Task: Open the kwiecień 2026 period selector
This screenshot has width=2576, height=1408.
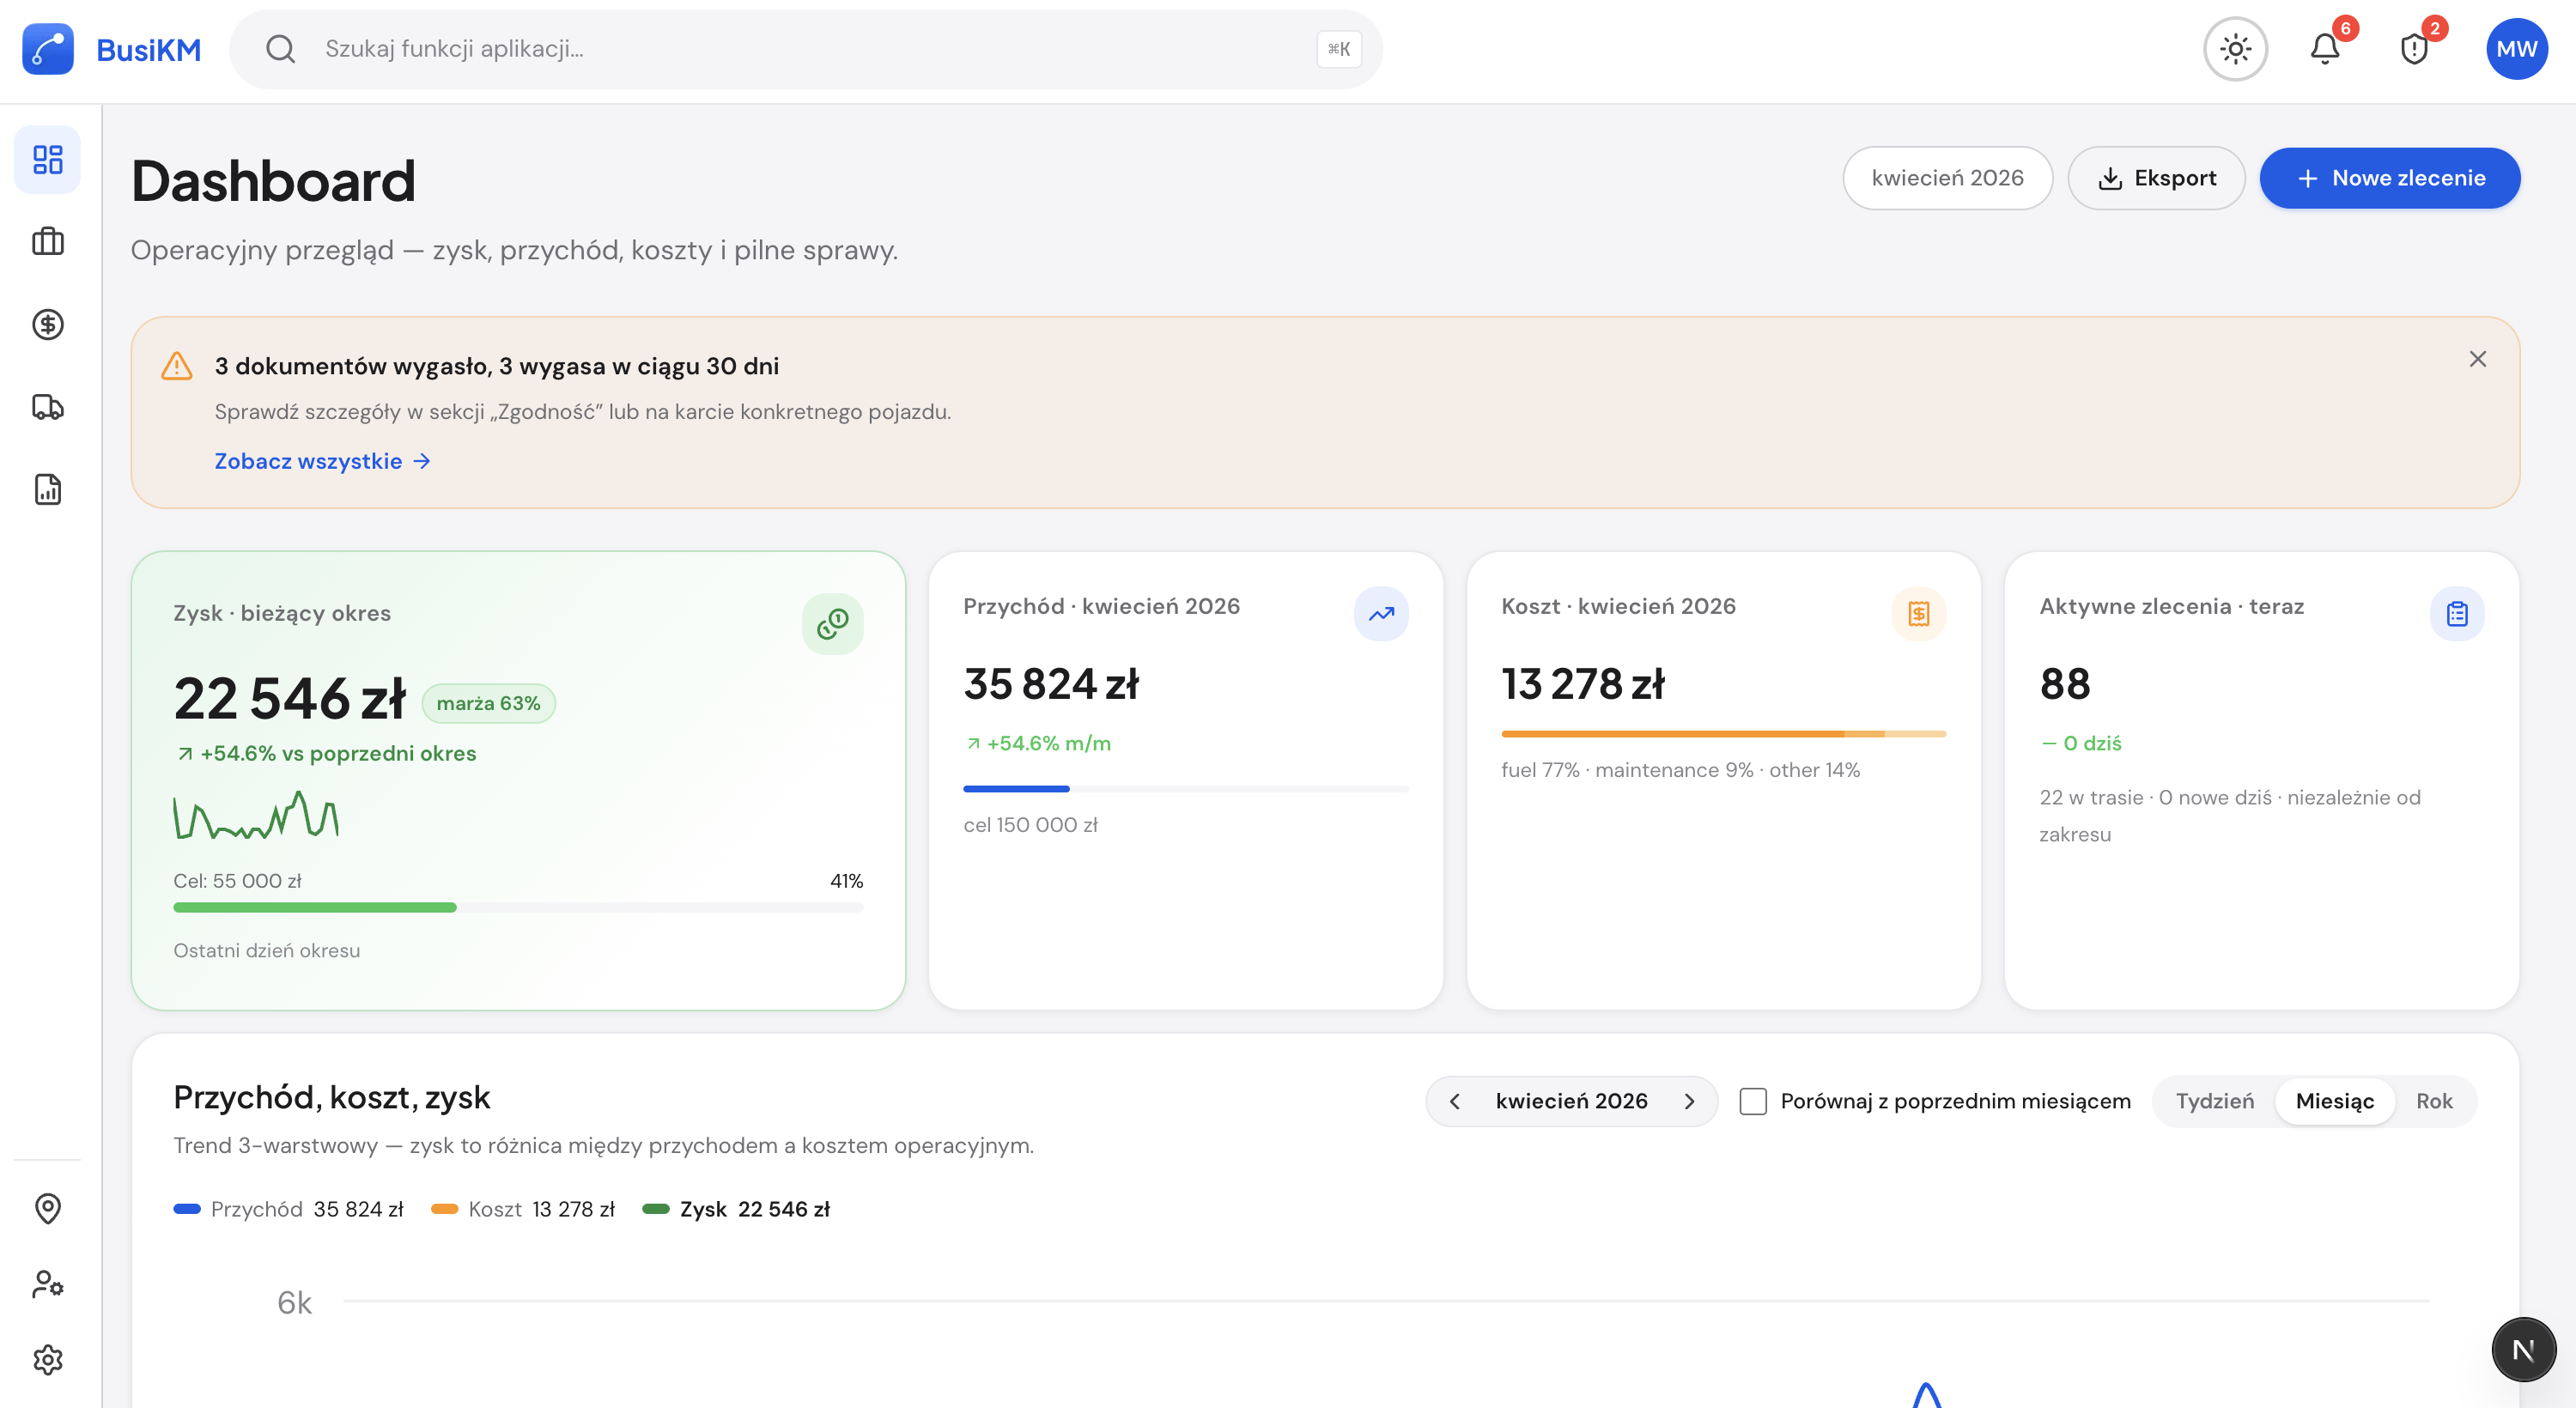Action: [x=1947, y=178]
